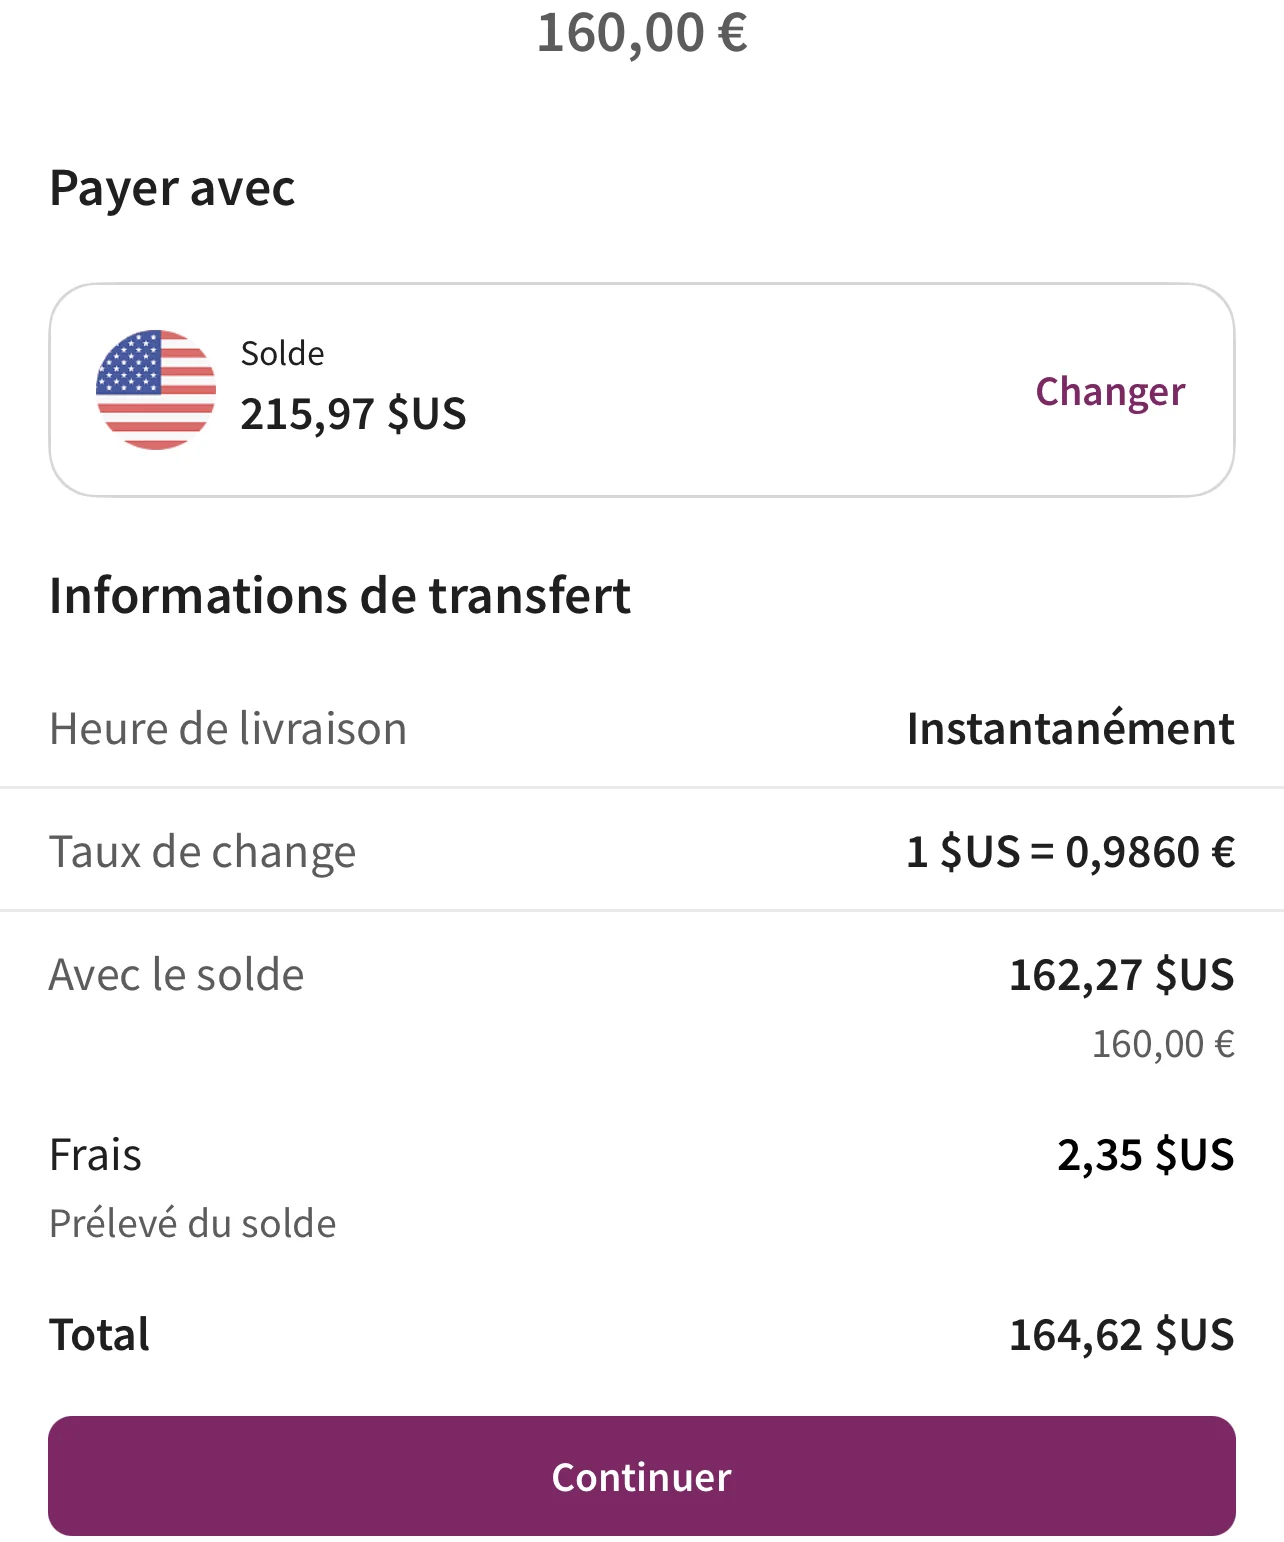Viewport: 1284px width, 1542px height.
Task: Tap Changer to switch payment source
Action: (1110, 391)
